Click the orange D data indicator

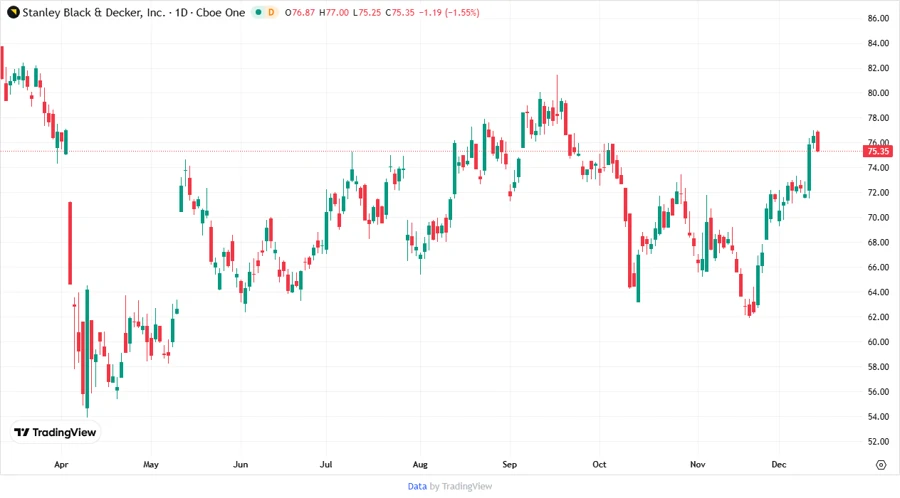pos(271,12)
